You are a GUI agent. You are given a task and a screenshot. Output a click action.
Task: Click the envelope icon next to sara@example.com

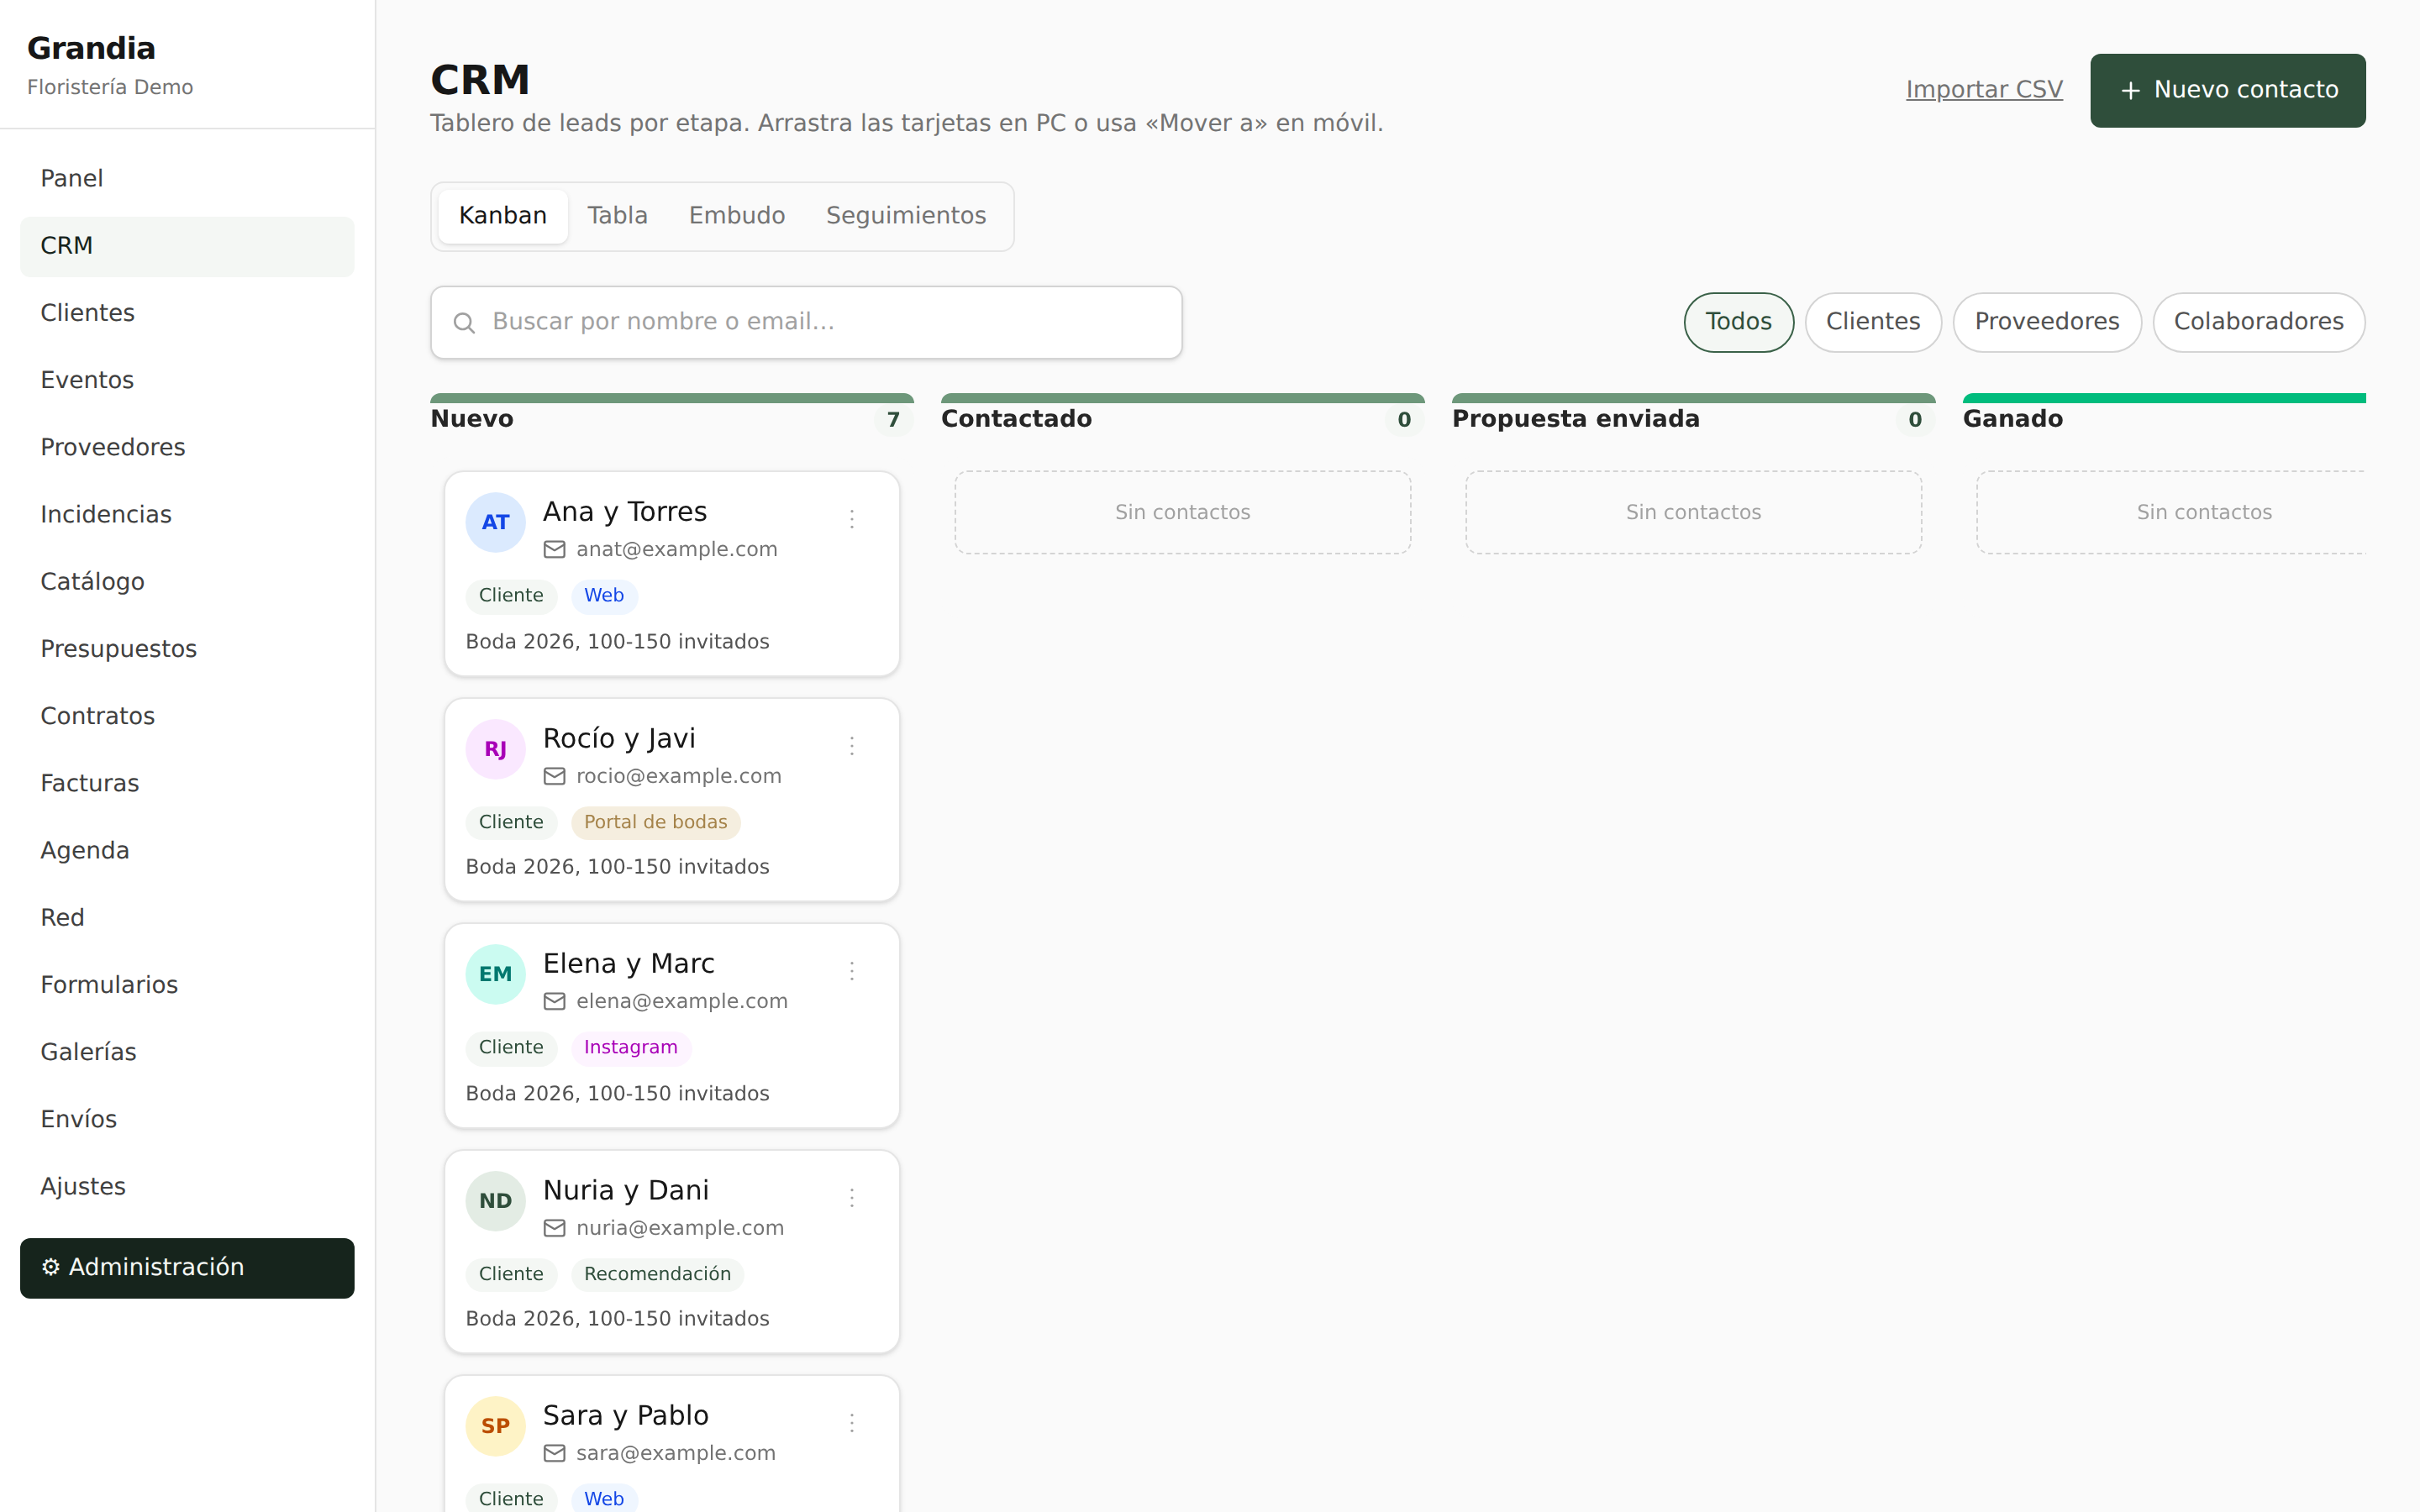point(554,1453)
